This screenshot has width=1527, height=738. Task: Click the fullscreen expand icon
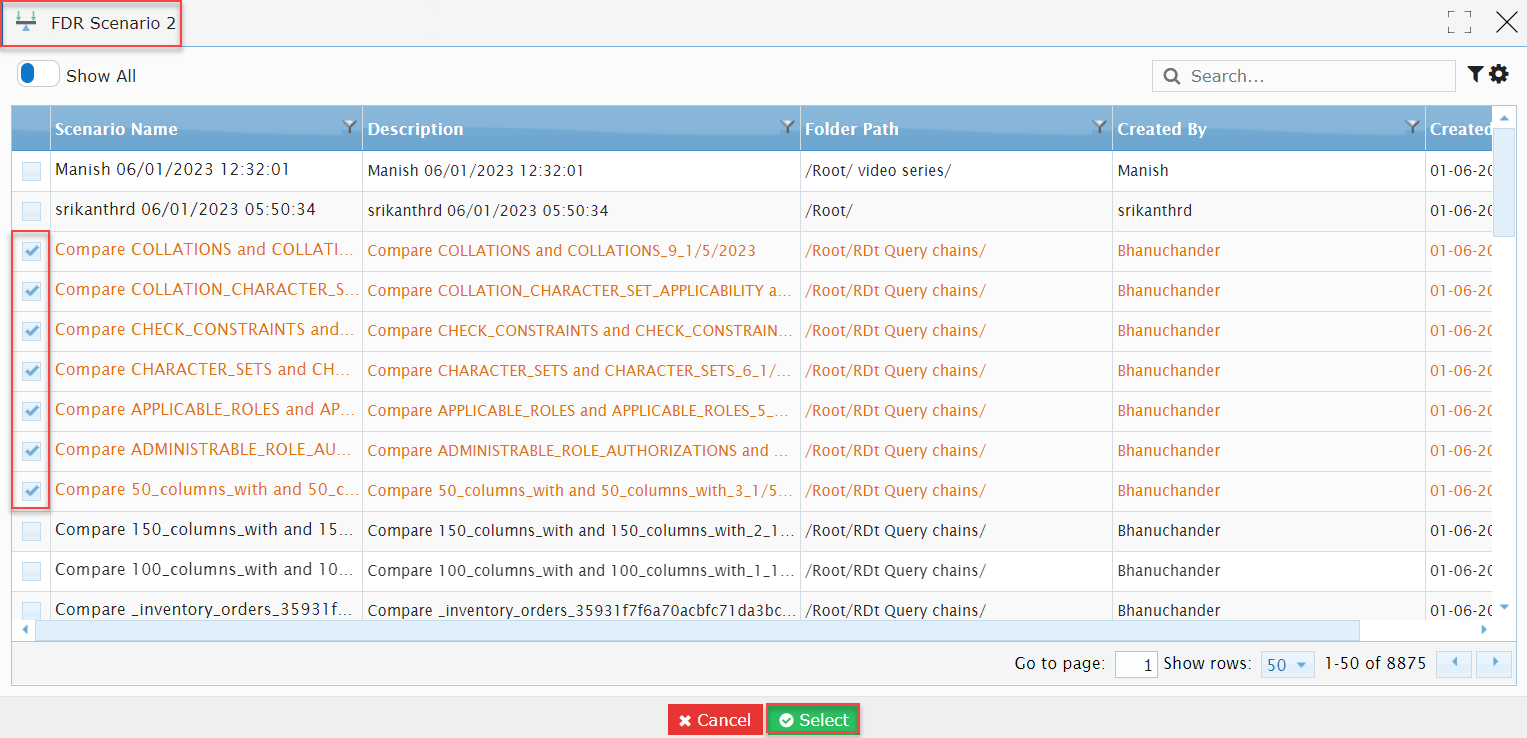1459,23
